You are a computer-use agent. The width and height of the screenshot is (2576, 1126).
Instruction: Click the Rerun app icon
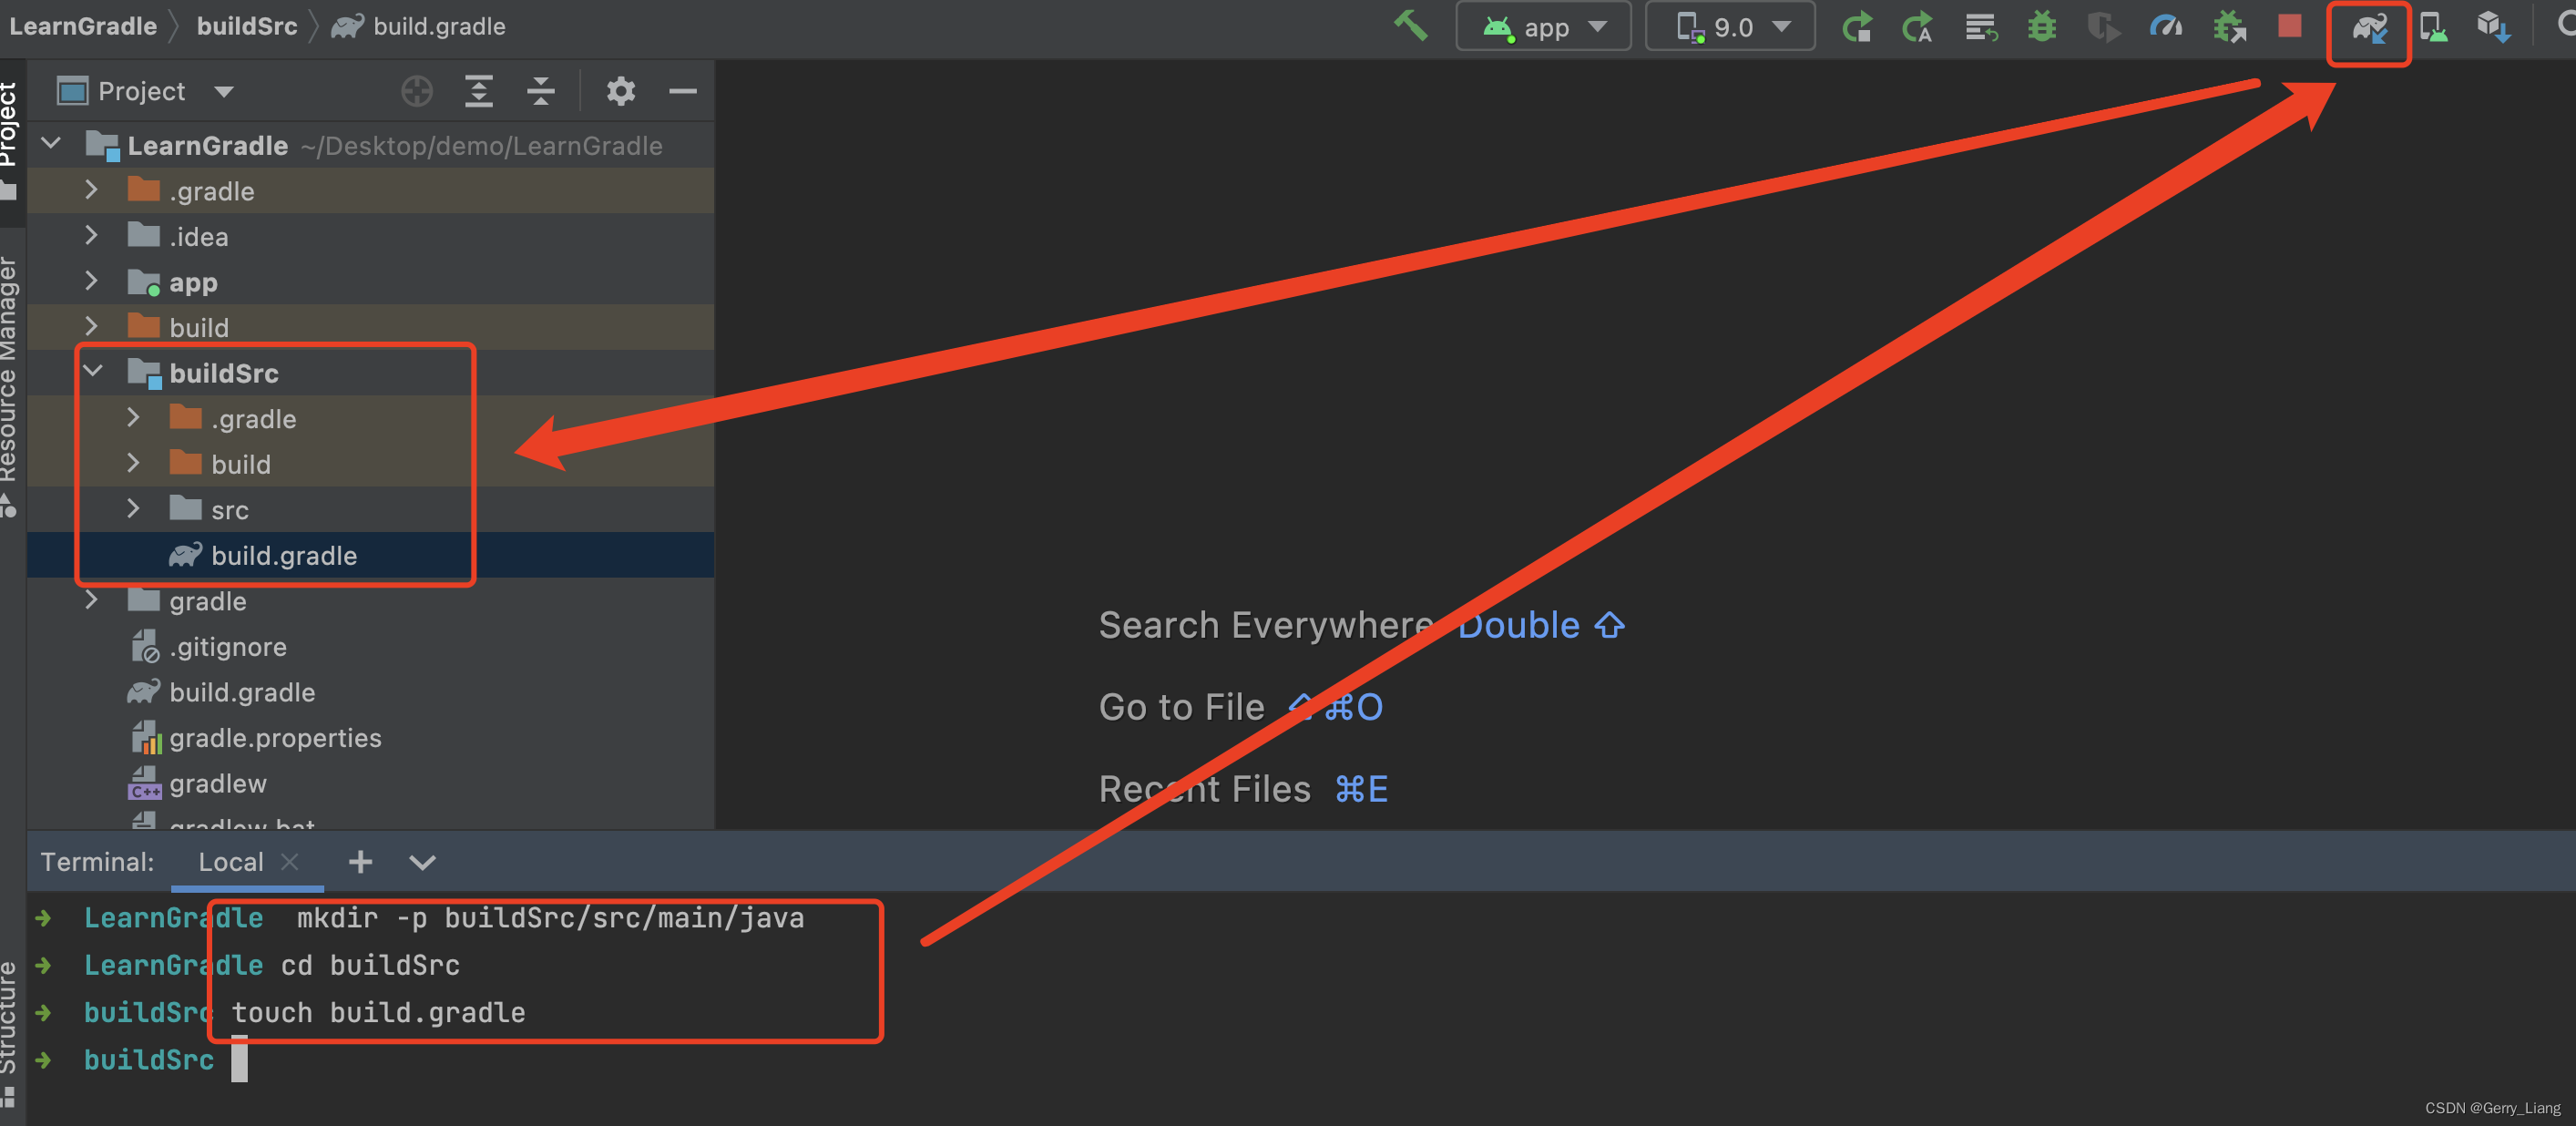click(1857, 27)
